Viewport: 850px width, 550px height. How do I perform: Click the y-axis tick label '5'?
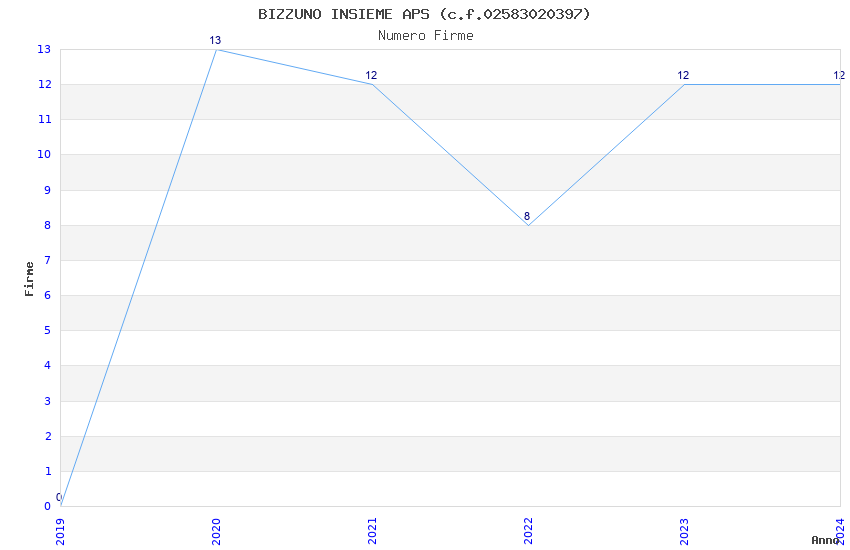click(x=48, y=331)
